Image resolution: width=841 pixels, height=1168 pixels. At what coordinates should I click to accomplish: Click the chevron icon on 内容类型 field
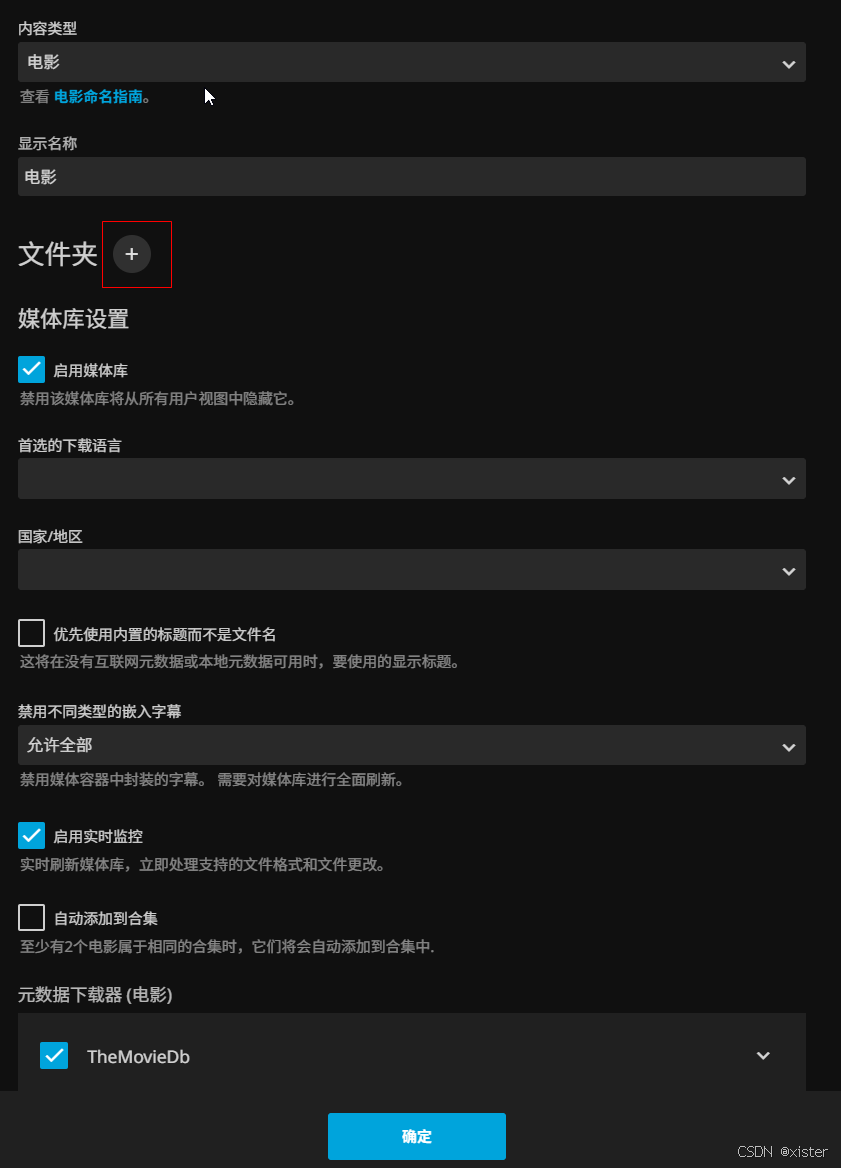(789, 64)
